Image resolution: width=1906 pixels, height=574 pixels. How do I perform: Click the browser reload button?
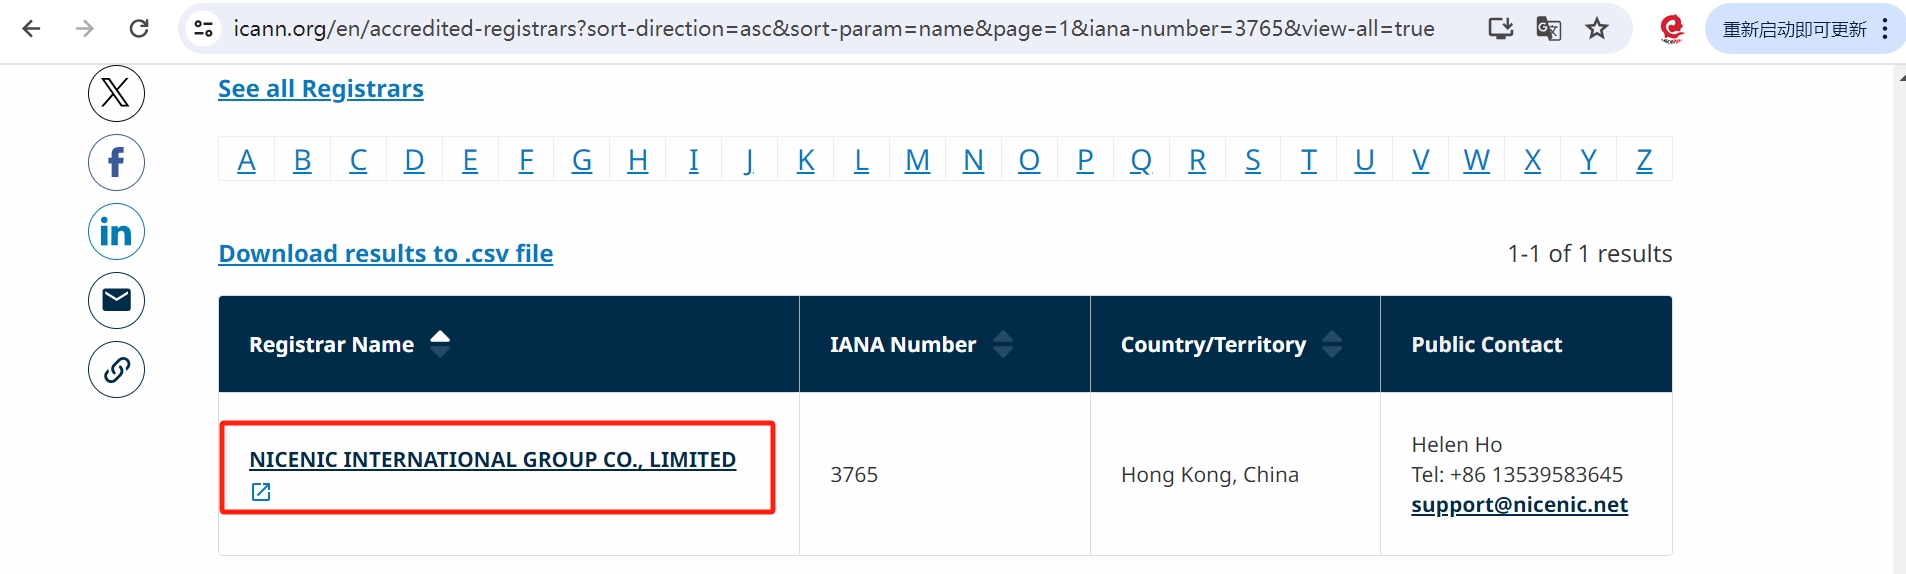[139, 28]
